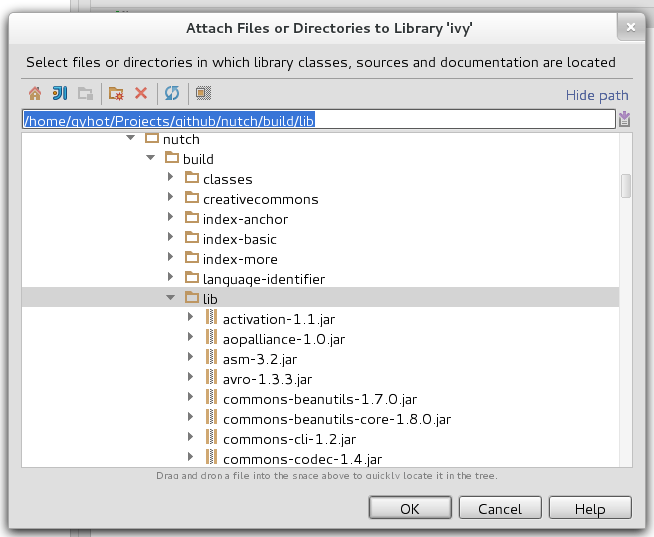Screen dimensions: 654x537
Task: Expand the creativecommons folder
Action: (170, 197)
